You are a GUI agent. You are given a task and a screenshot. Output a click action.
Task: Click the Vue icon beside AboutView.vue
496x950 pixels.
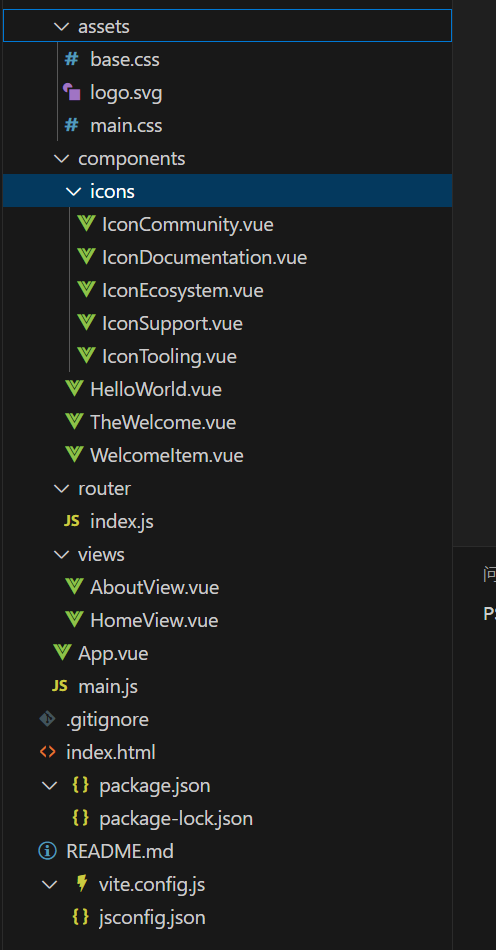click(x=74, y=586)
